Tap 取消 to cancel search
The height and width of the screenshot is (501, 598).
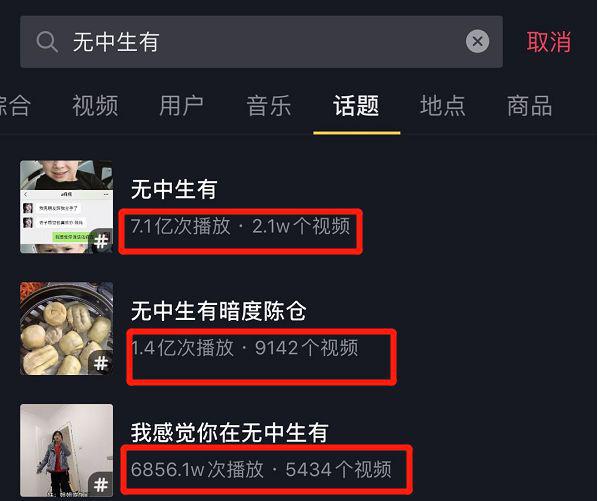point(549,42)
